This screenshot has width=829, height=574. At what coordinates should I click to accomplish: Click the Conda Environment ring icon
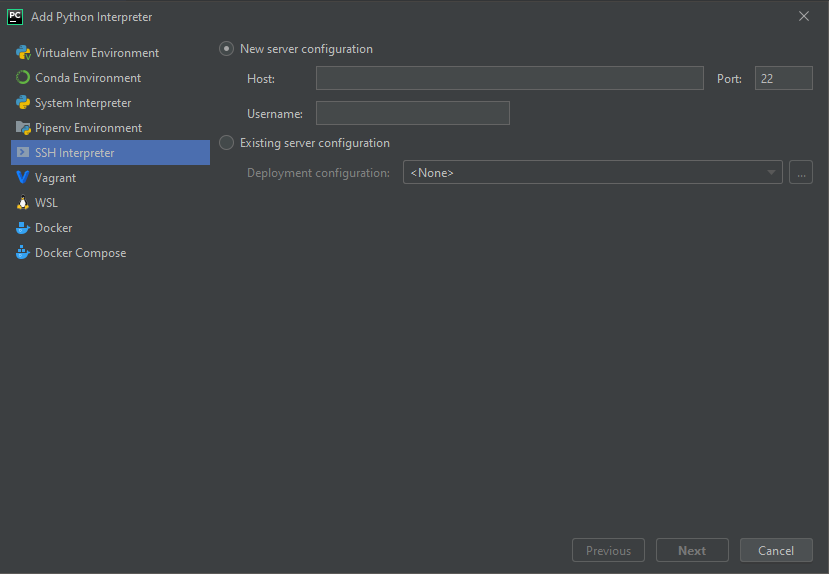pyautogui.click(x=23, y=78)
